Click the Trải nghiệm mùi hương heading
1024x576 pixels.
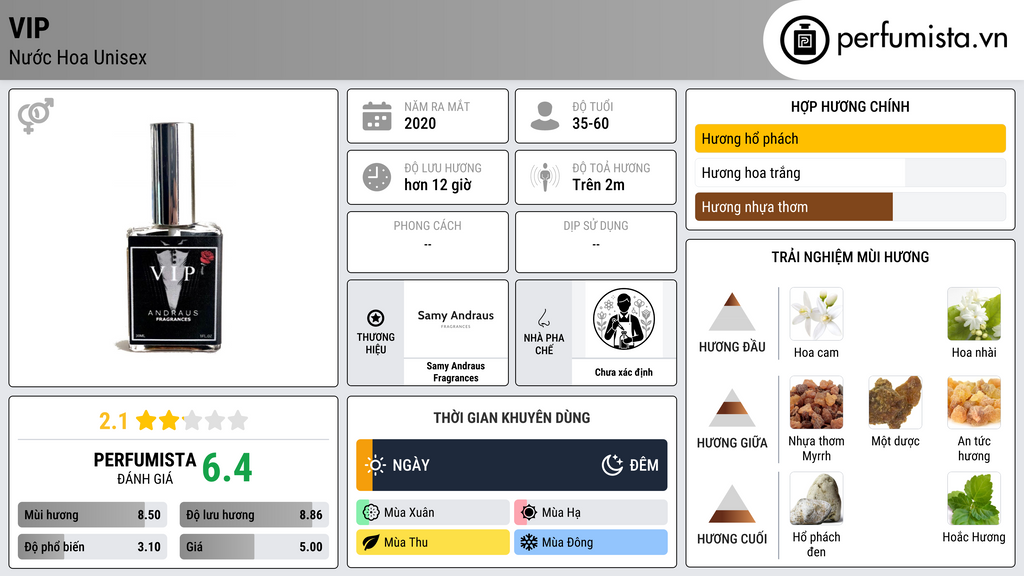click(850, 257)
